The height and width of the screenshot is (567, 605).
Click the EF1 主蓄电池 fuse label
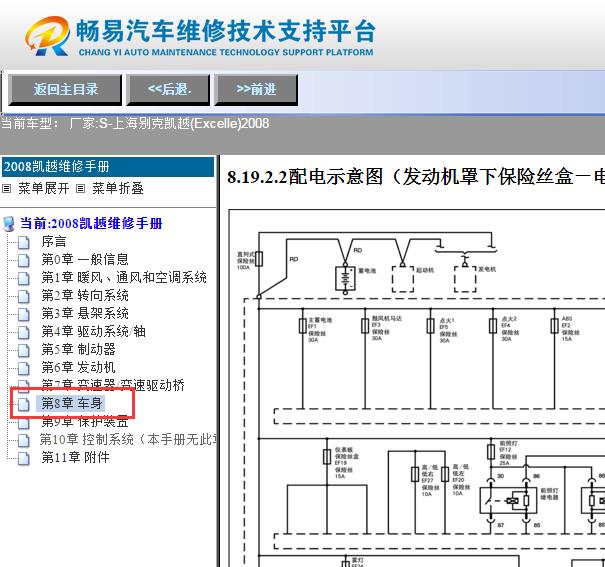coord(320,330)
